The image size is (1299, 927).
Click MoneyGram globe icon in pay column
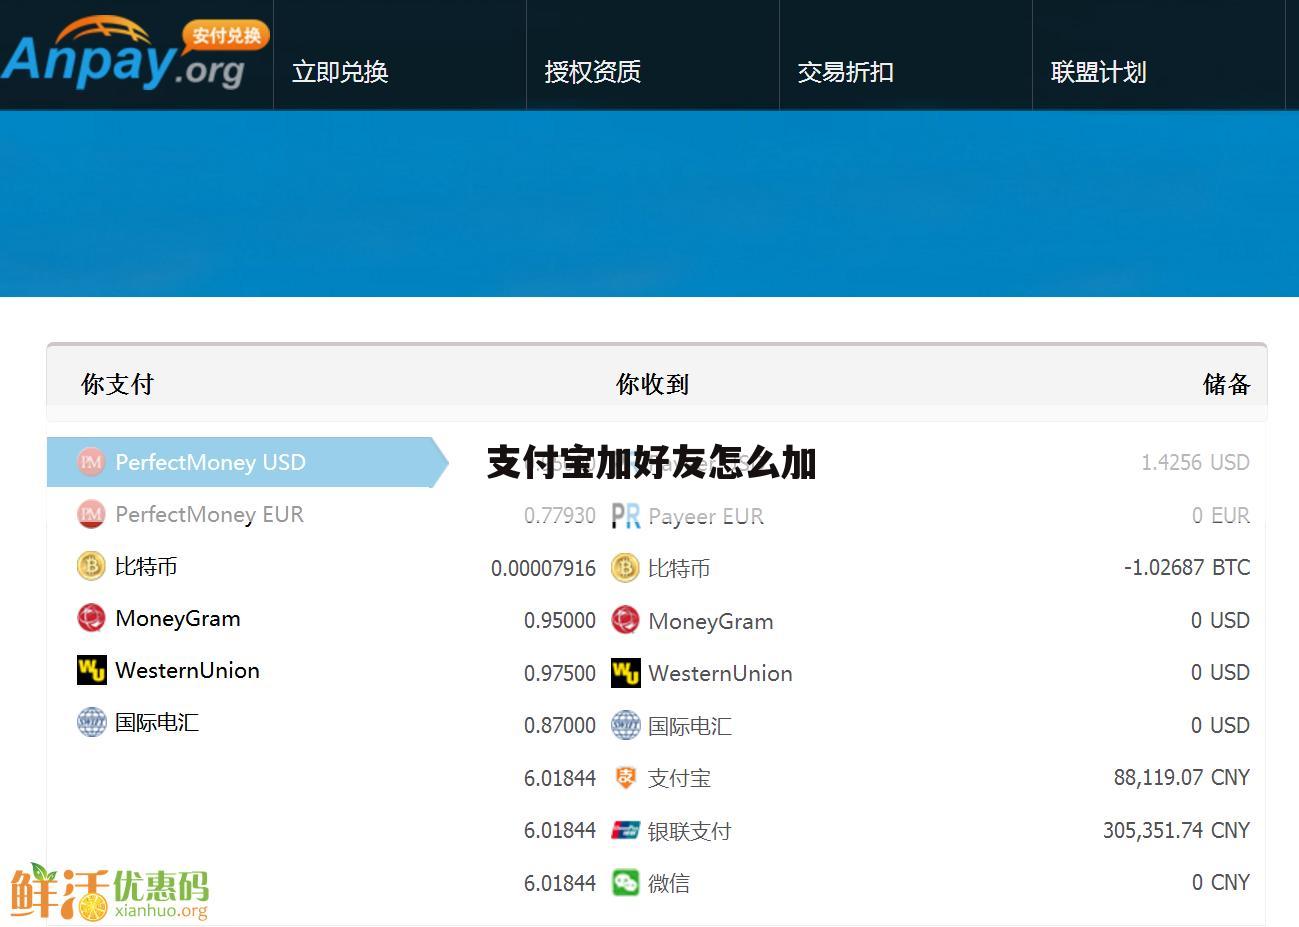click(x=91, y=618)
